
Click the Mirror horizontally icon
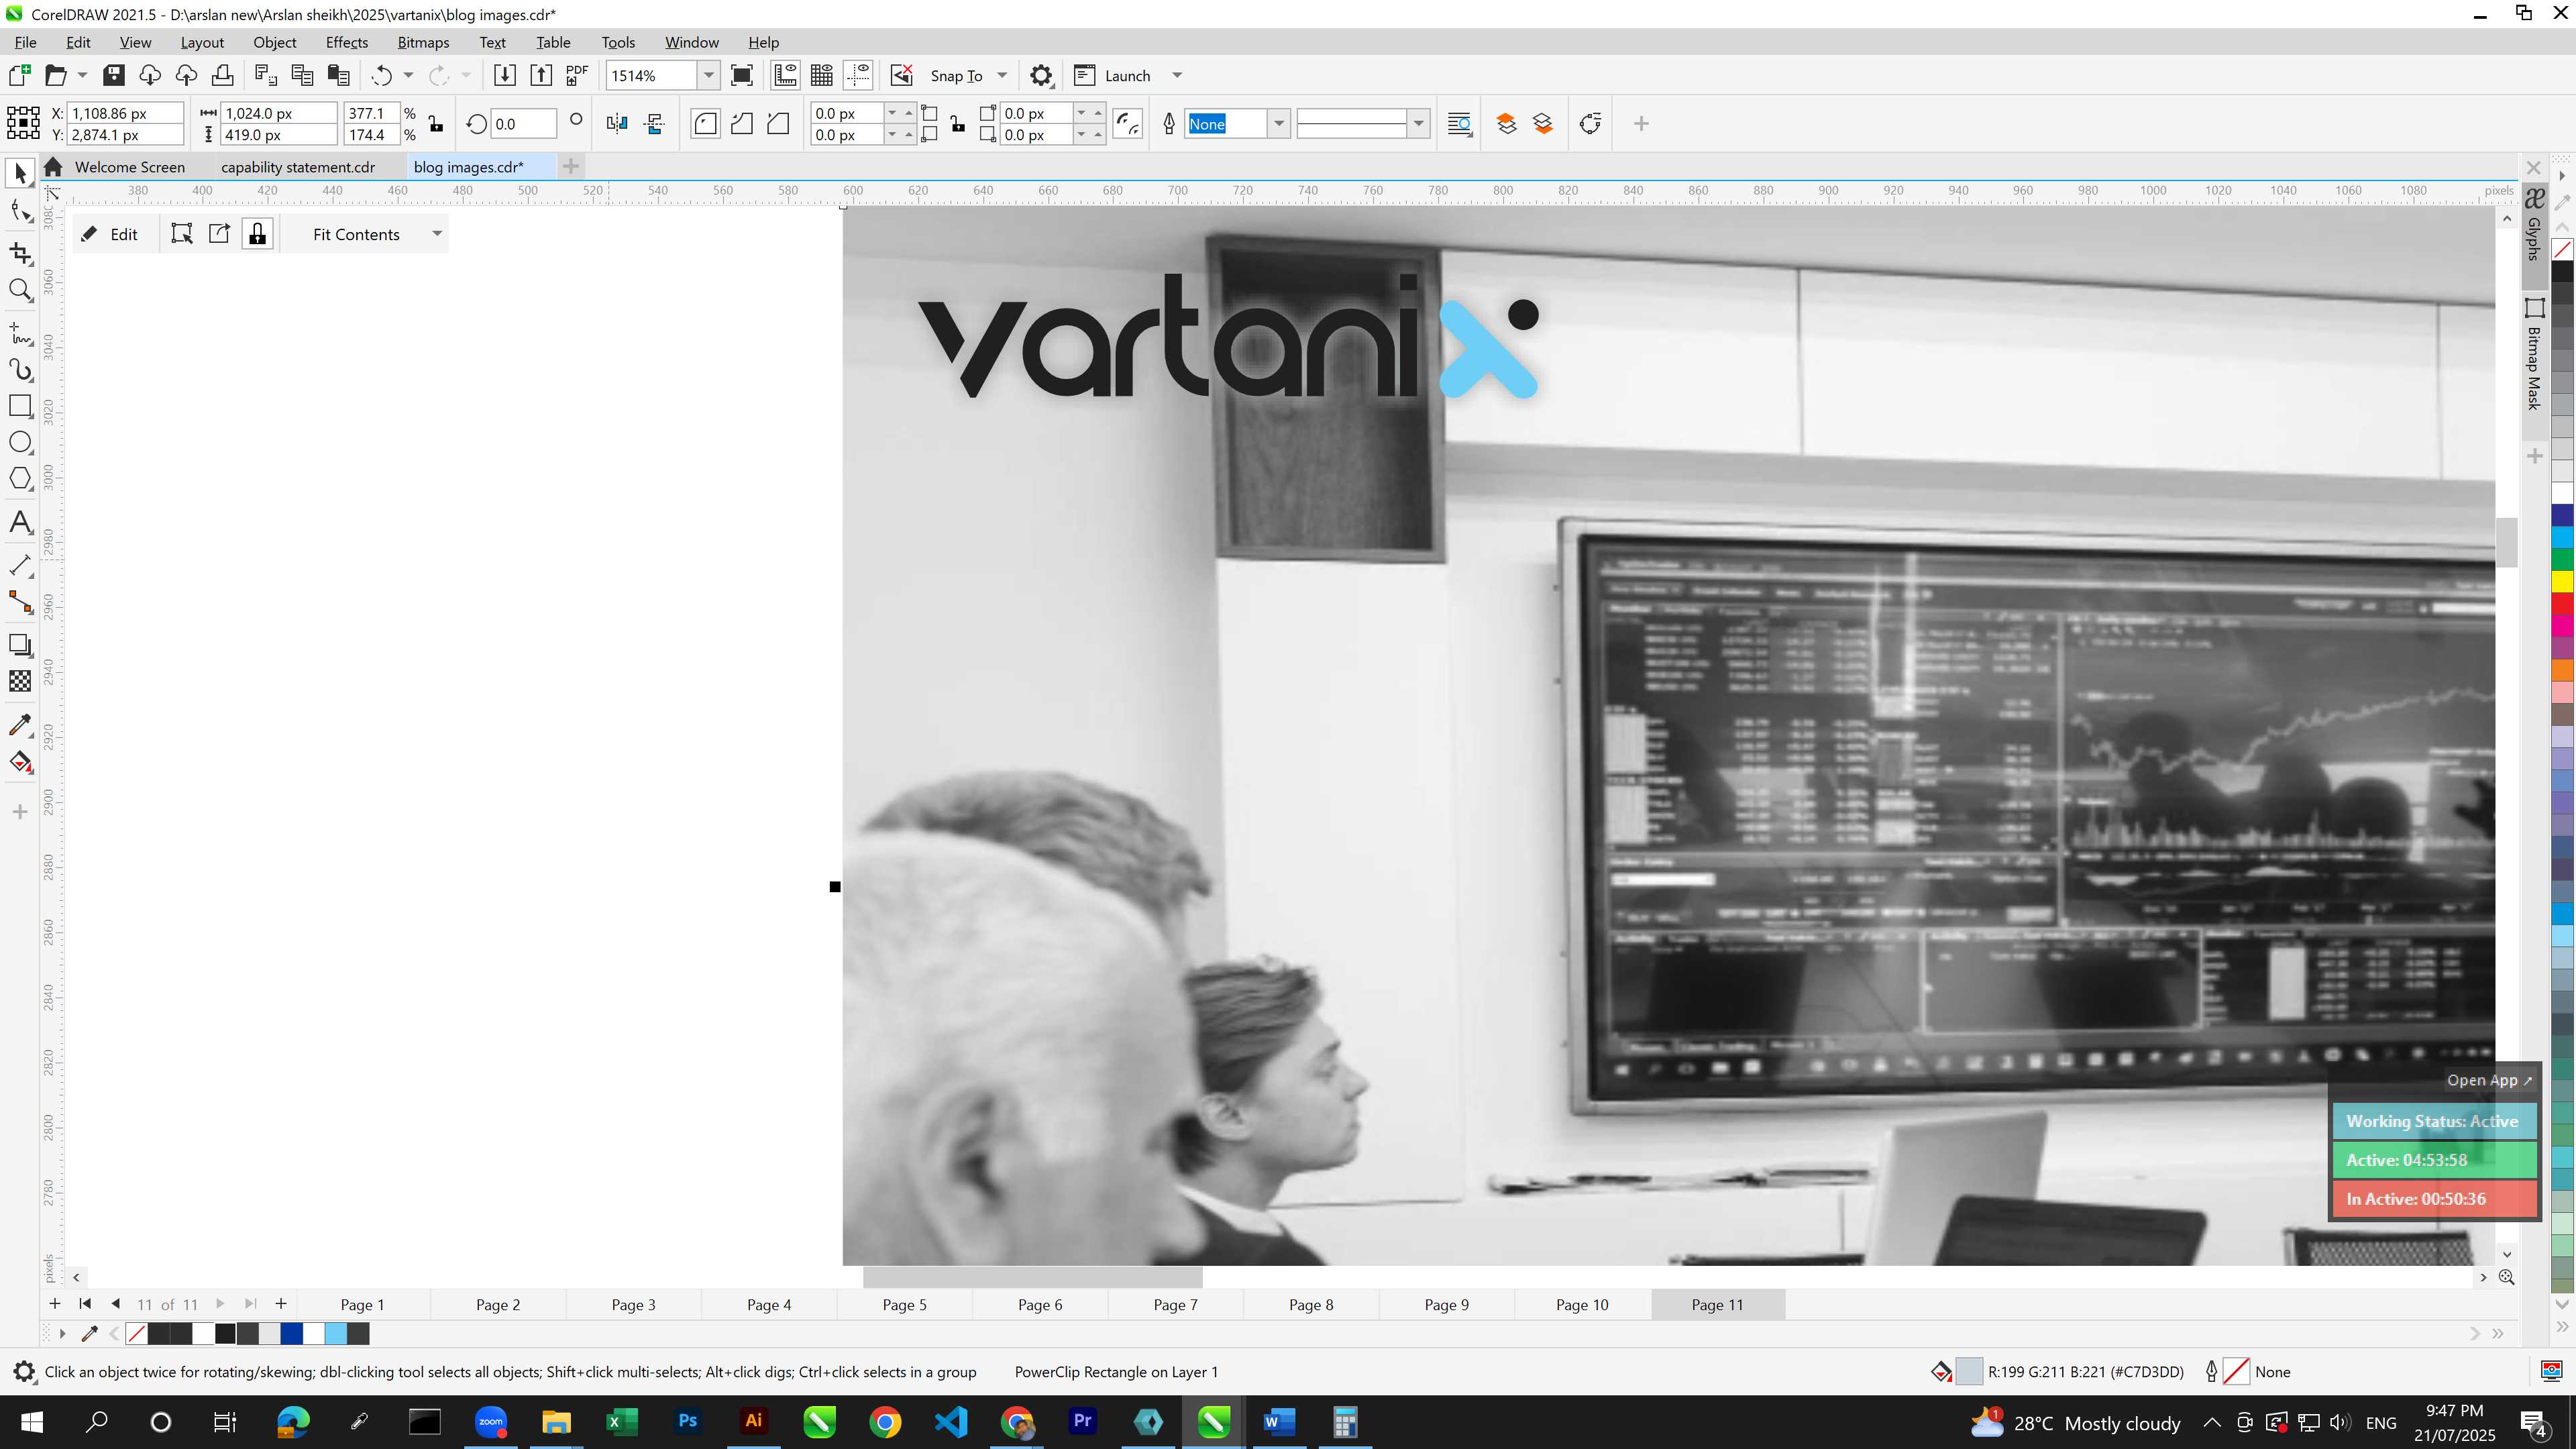click(617, 124)
